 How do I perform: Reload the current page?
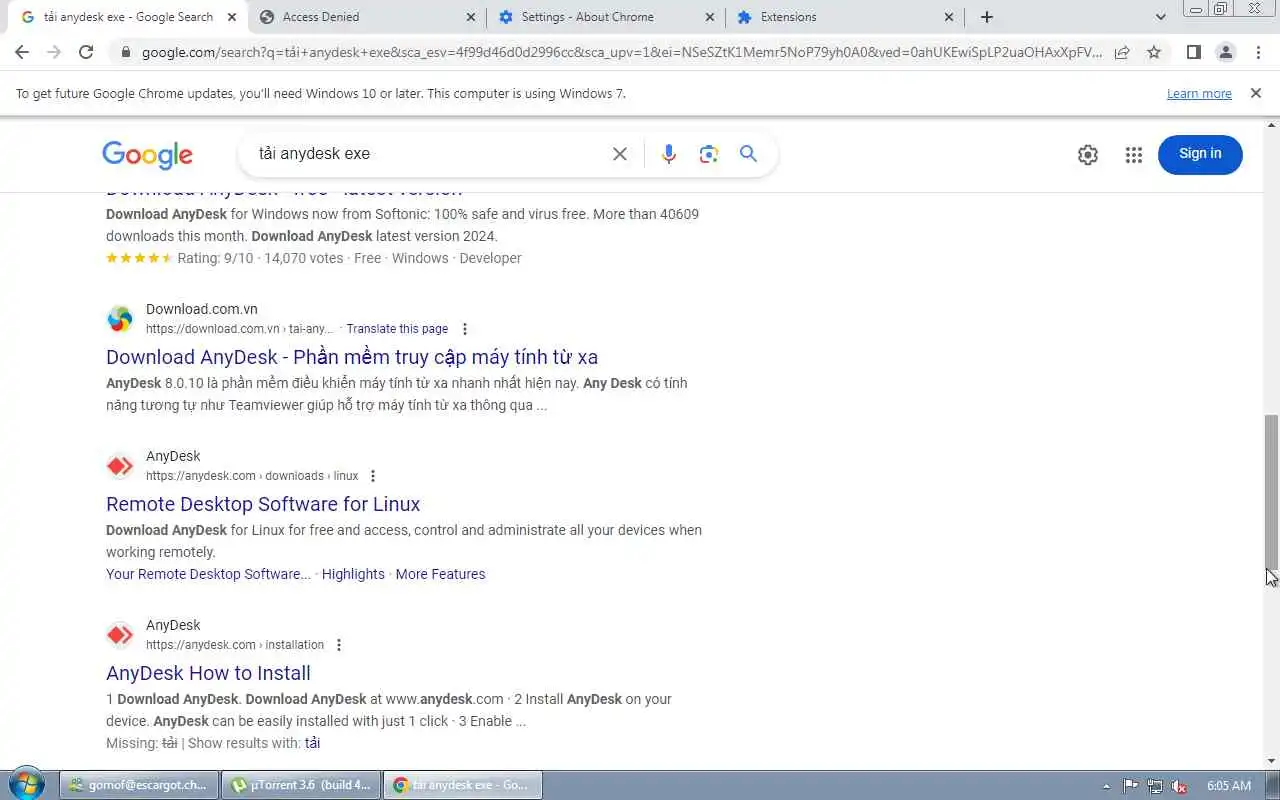[x=86, y=52]
